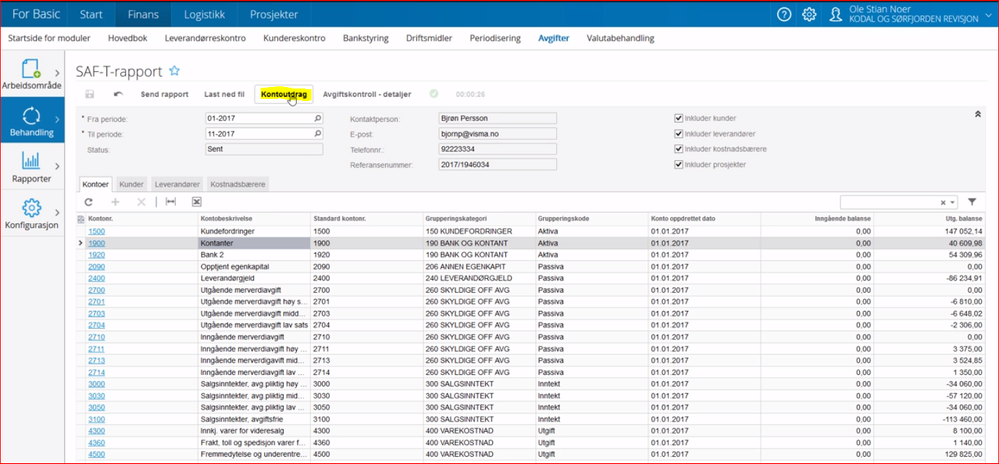
Task: Open account link 1920
Action: [x=96, y=255]
